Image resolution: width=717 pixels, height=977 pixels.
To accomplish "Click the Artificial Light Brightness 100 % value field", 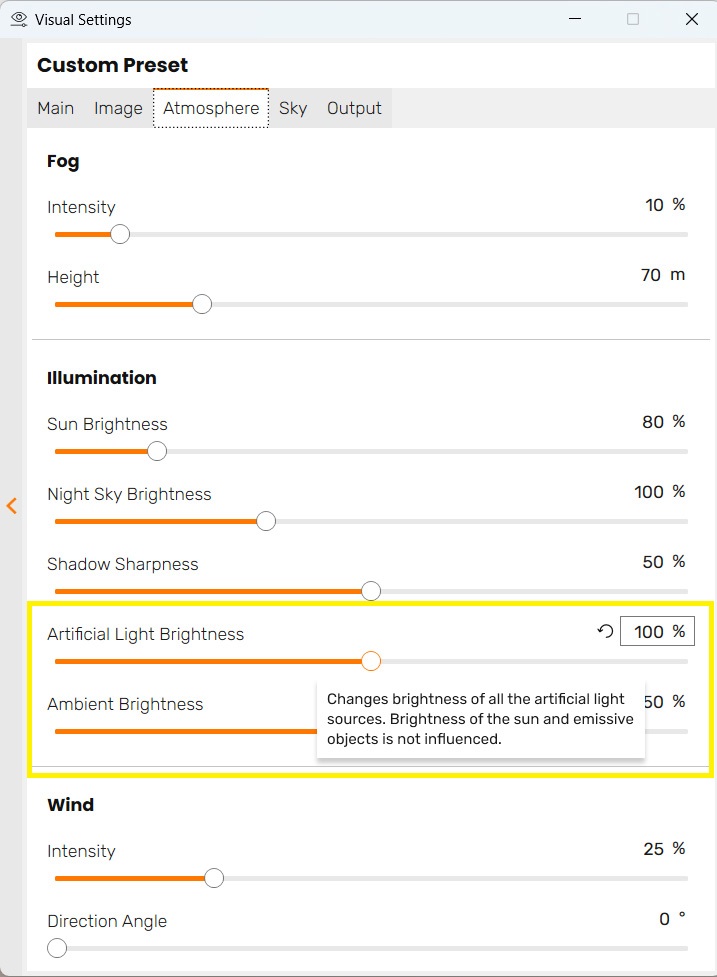I will coord(657,631).
